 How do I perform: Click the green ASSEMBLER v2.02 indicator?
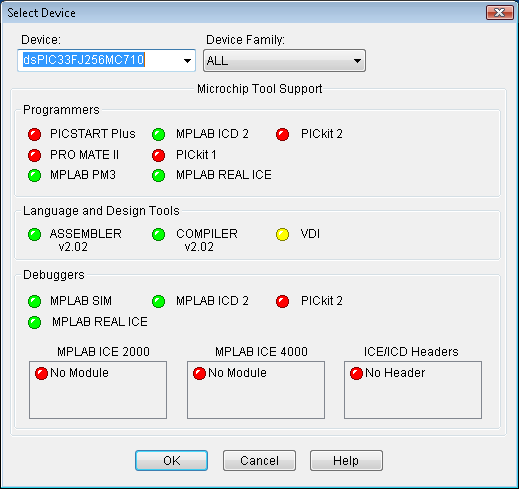pyautogui.click(x=34, y=234)
